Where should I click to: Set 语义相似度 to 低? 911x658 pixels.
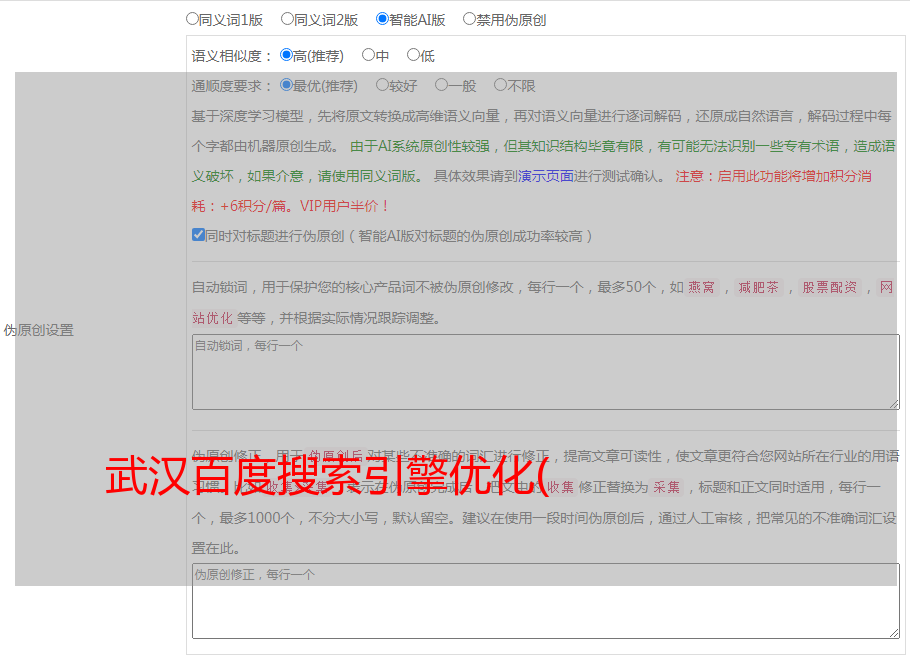coord(413,55)
